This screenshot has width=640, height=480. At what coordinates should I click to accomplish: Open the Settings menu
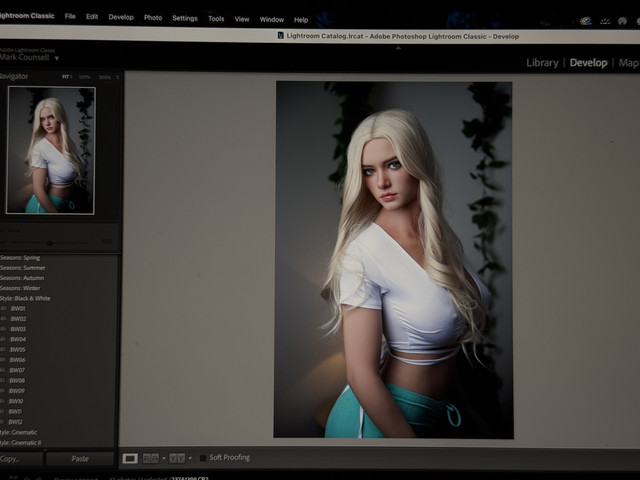pyautogui.click(x=184, y=18)
